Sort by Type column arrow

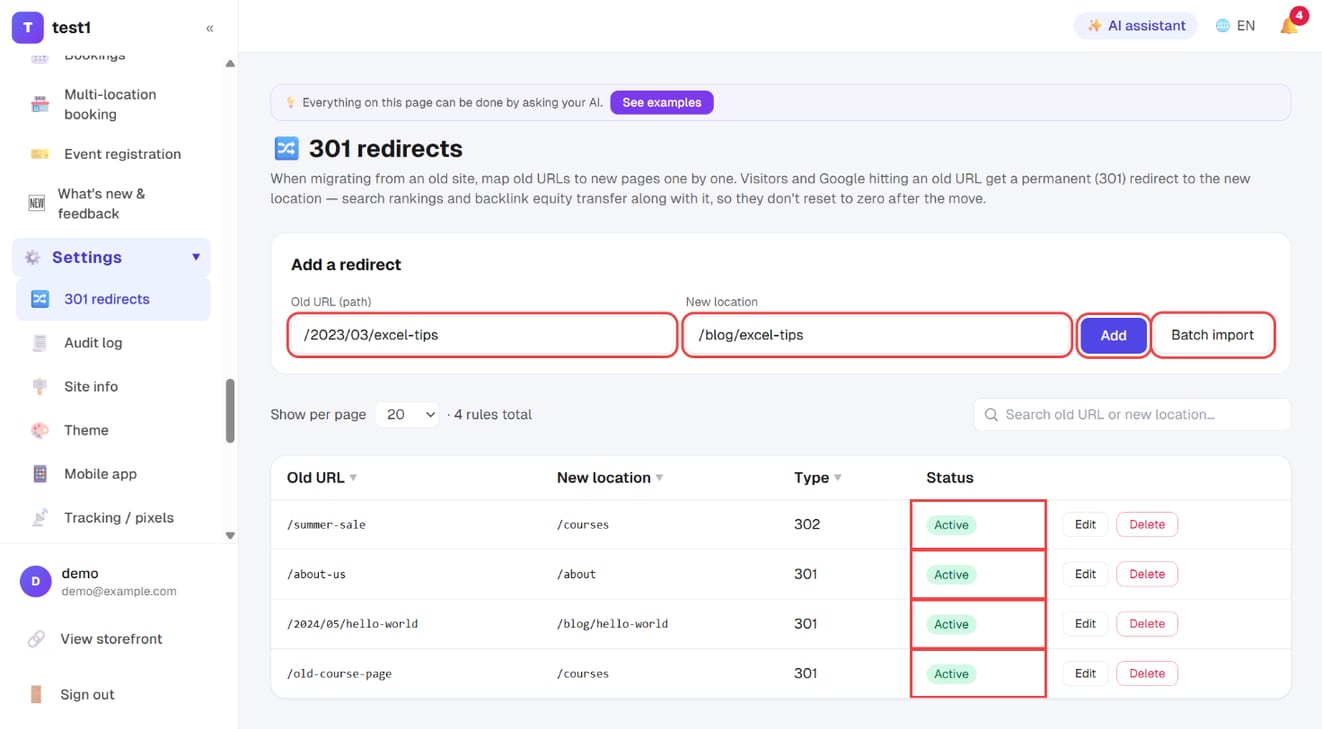pos(837,478)
